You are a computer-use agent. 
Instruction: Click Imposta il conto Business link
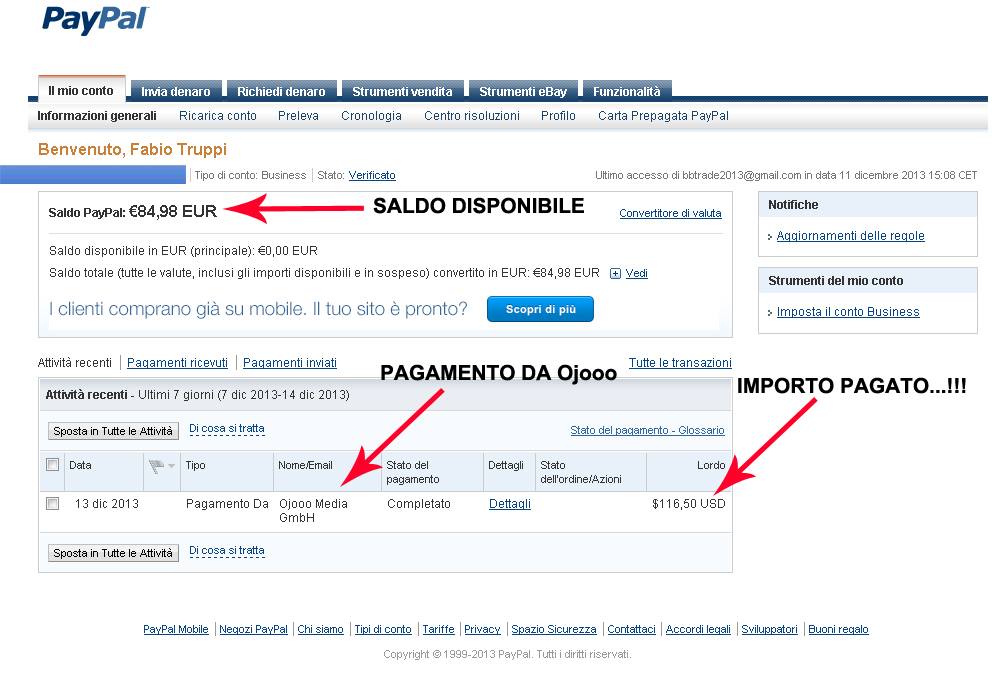(x=848, y=312)
